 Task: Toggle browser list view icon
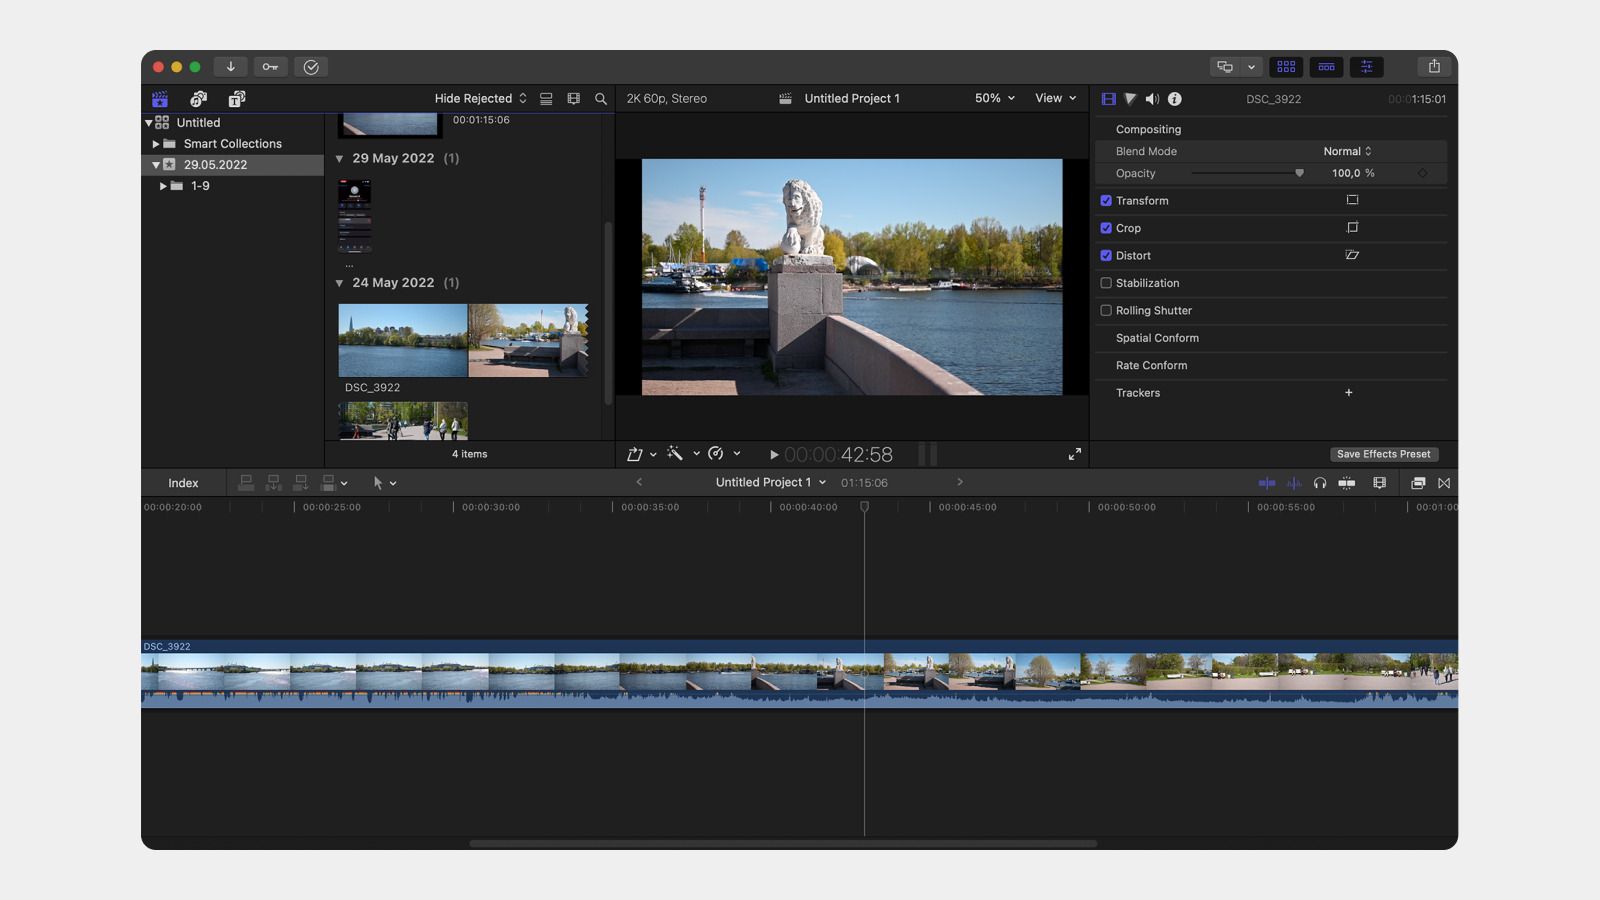pyautogui.click(x=546, y=99)
